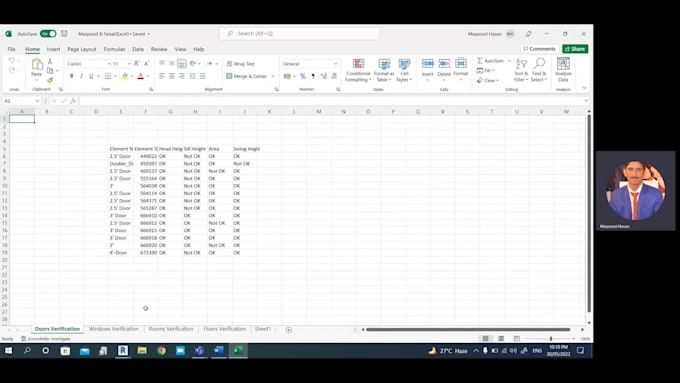Open the Merge & Center dropdown arrow
Viewport: 680px width, 383px height.
(x=273, y=76)
